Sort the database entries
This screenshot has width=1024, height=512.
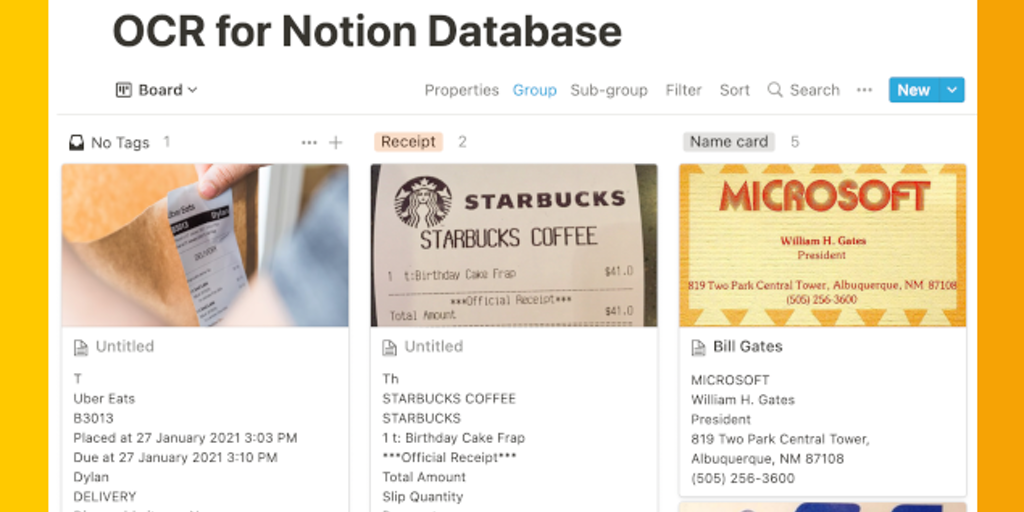pyautogui.click(x=734, y=90)
